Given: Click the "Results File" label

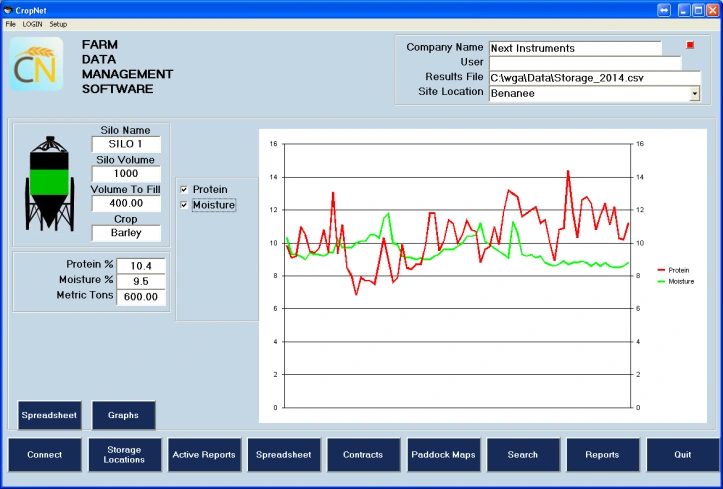Looking at the screenshot, I should point(454,77).
